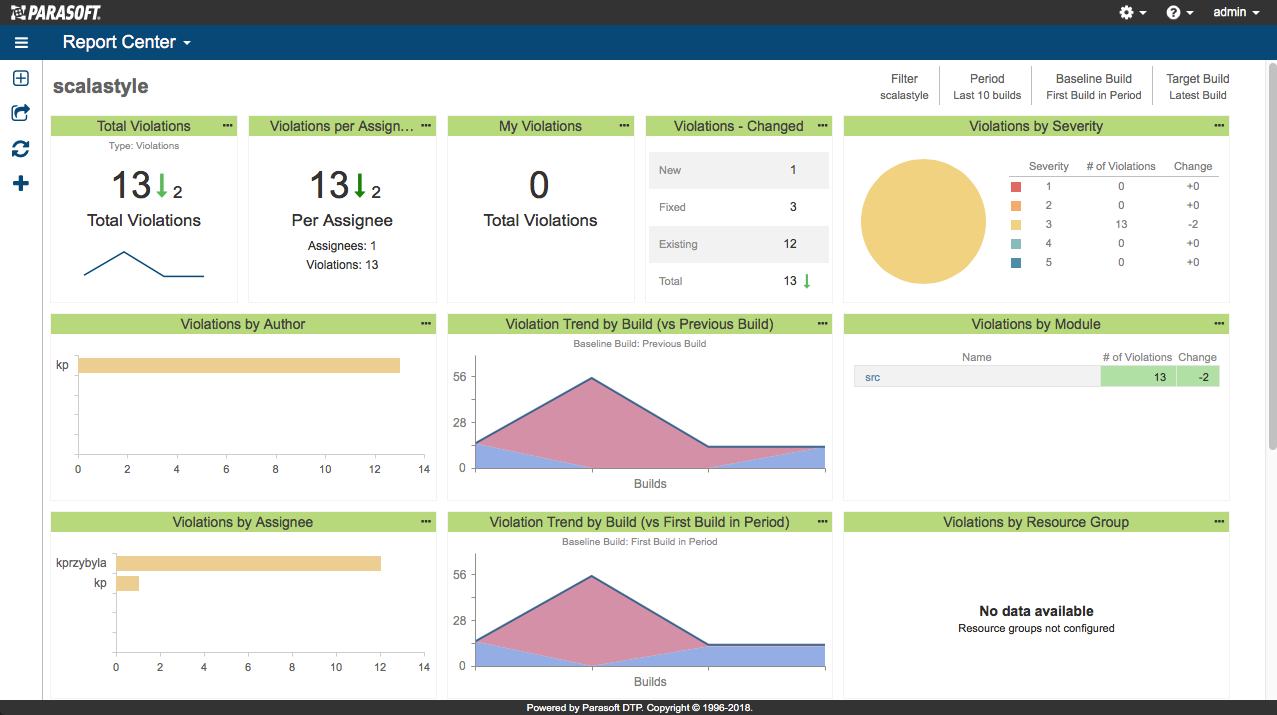Open Violation Trend vs Previous Build options

[x=823, y=324]
